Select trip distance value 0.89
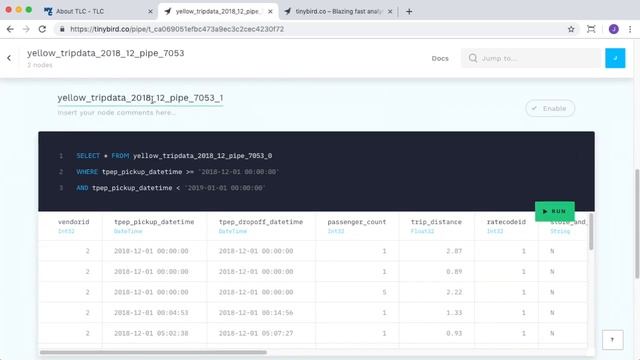This screenshot has width=640, height=360. (x=454, y=271)
